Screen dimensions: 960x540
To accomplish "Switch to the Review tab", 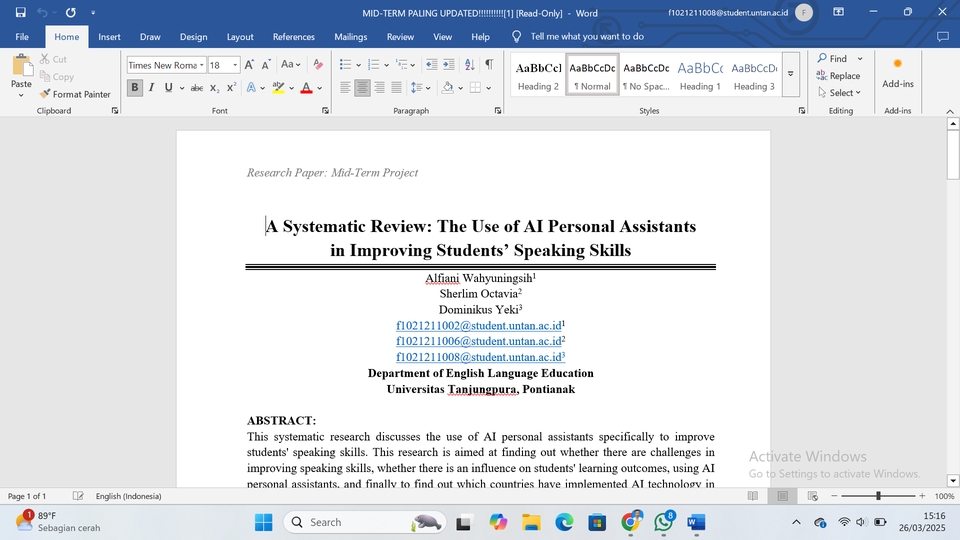I will (400, 37).
